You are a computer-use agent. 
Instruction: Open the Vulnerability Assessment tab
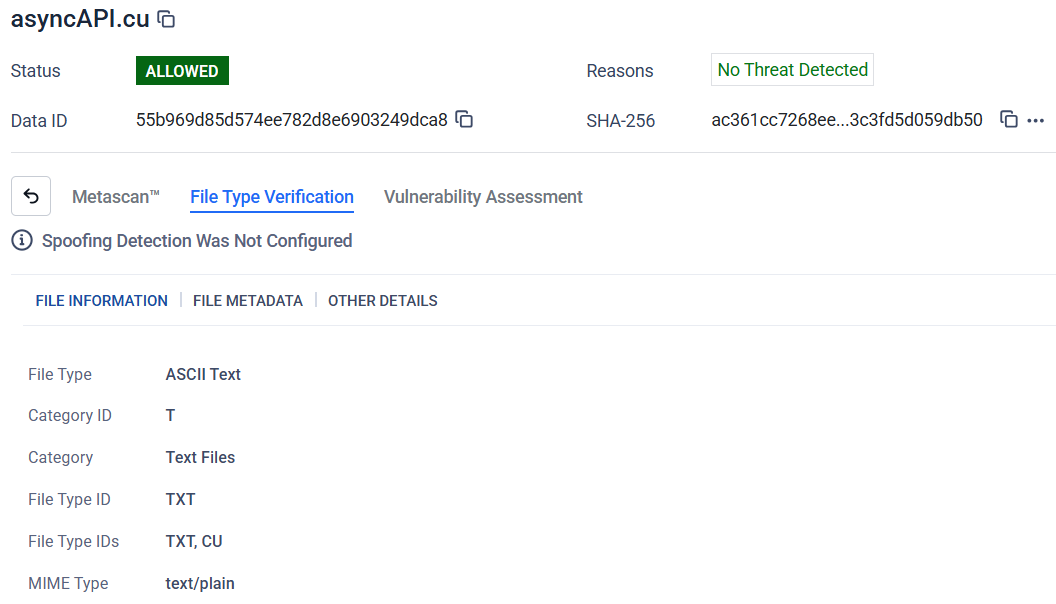483,197
